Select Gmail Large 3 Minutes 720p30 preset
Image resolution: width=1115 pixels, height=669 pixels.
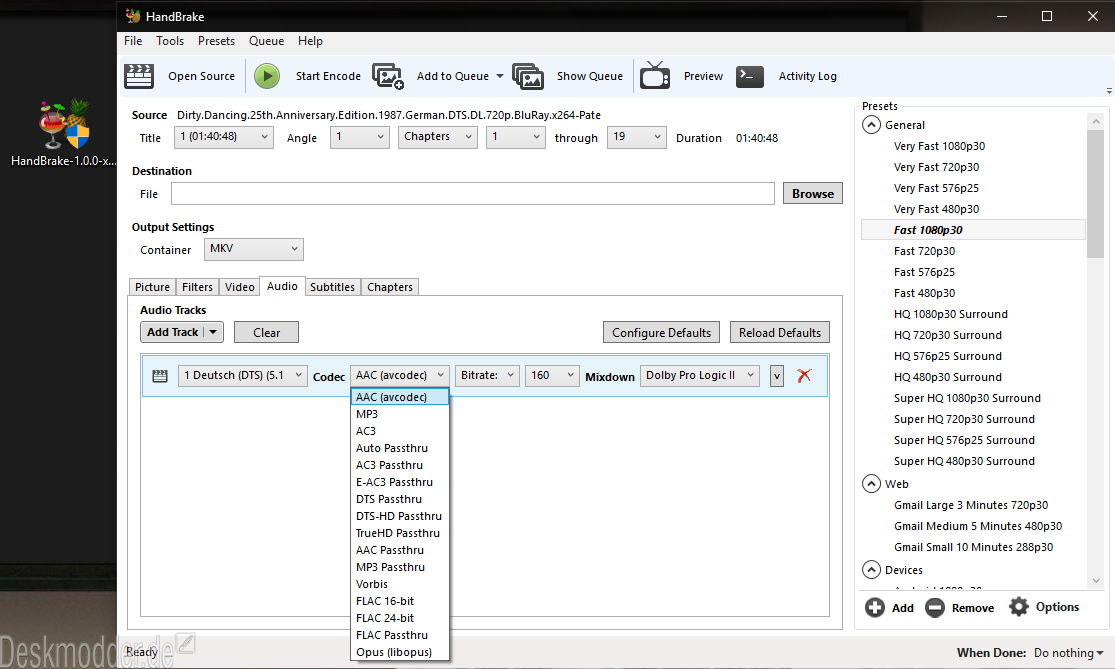[x=971, y=505]
